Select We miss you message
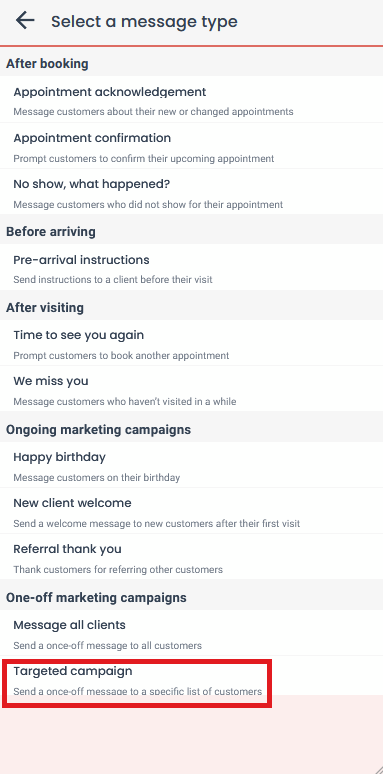383x774 pixels. (192, 388)
